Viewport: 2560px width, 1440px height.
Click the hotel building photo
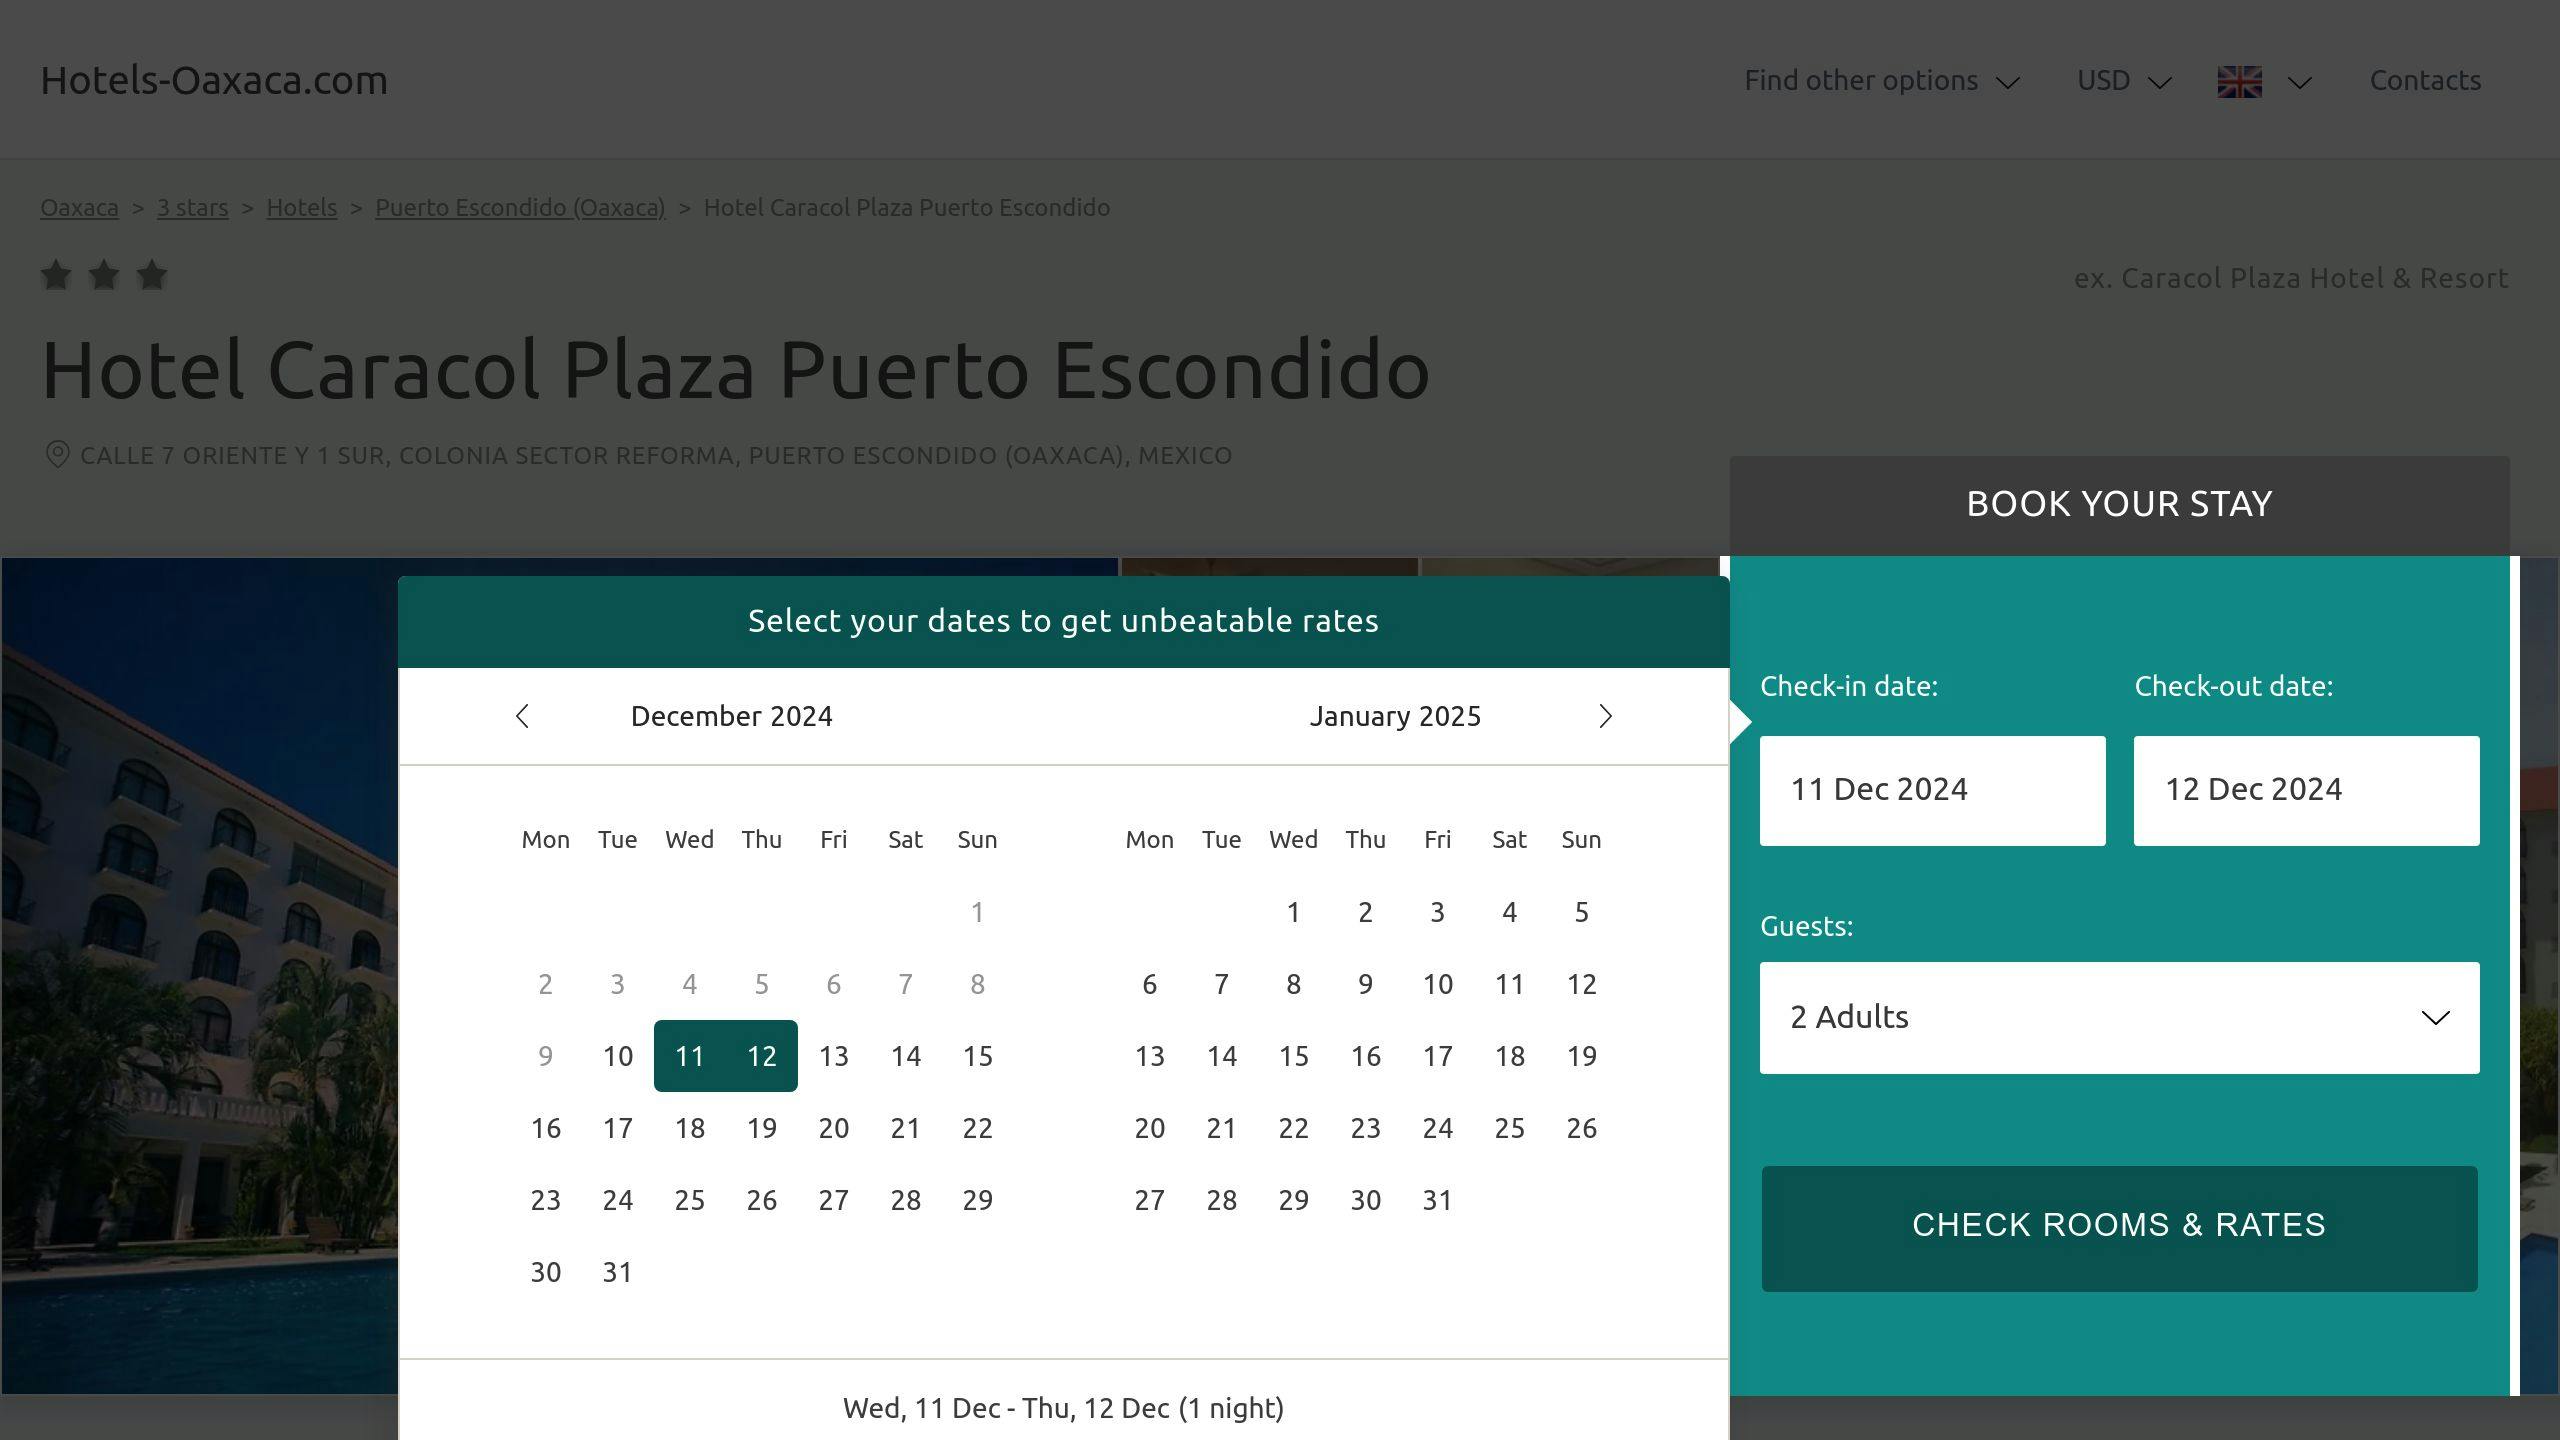[200, 975]
